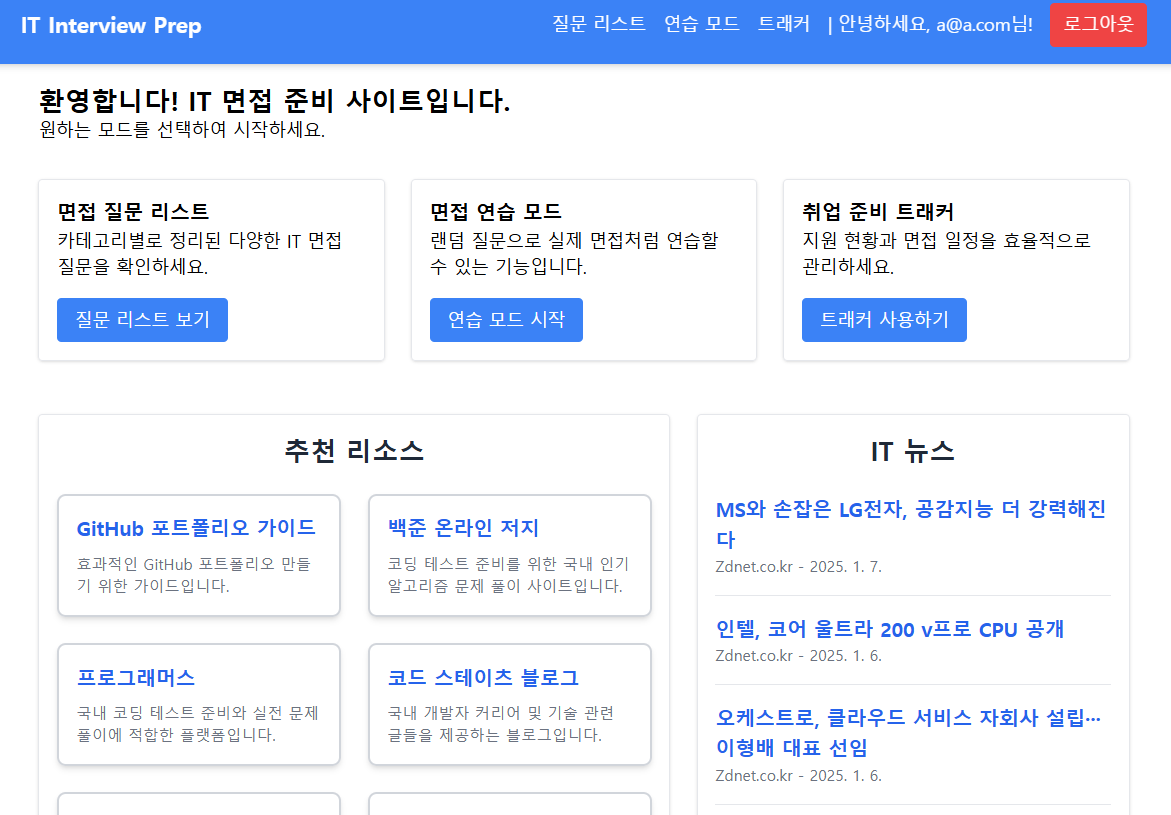The height and width of the screenshot is (815, 1171).
Task: Click the 취업 준비 트래커 card title
Action: [x=877, y=212]
